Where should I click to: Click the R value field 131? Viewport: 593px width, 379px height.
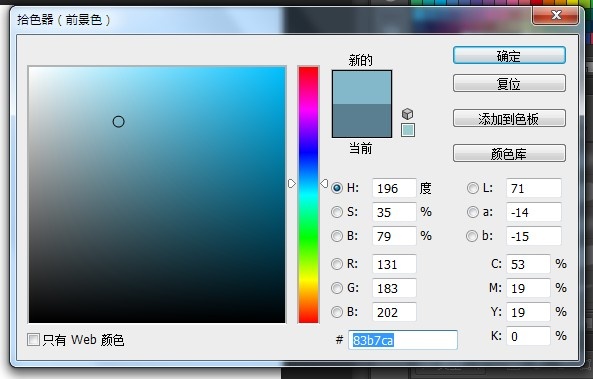coord(394,264)
